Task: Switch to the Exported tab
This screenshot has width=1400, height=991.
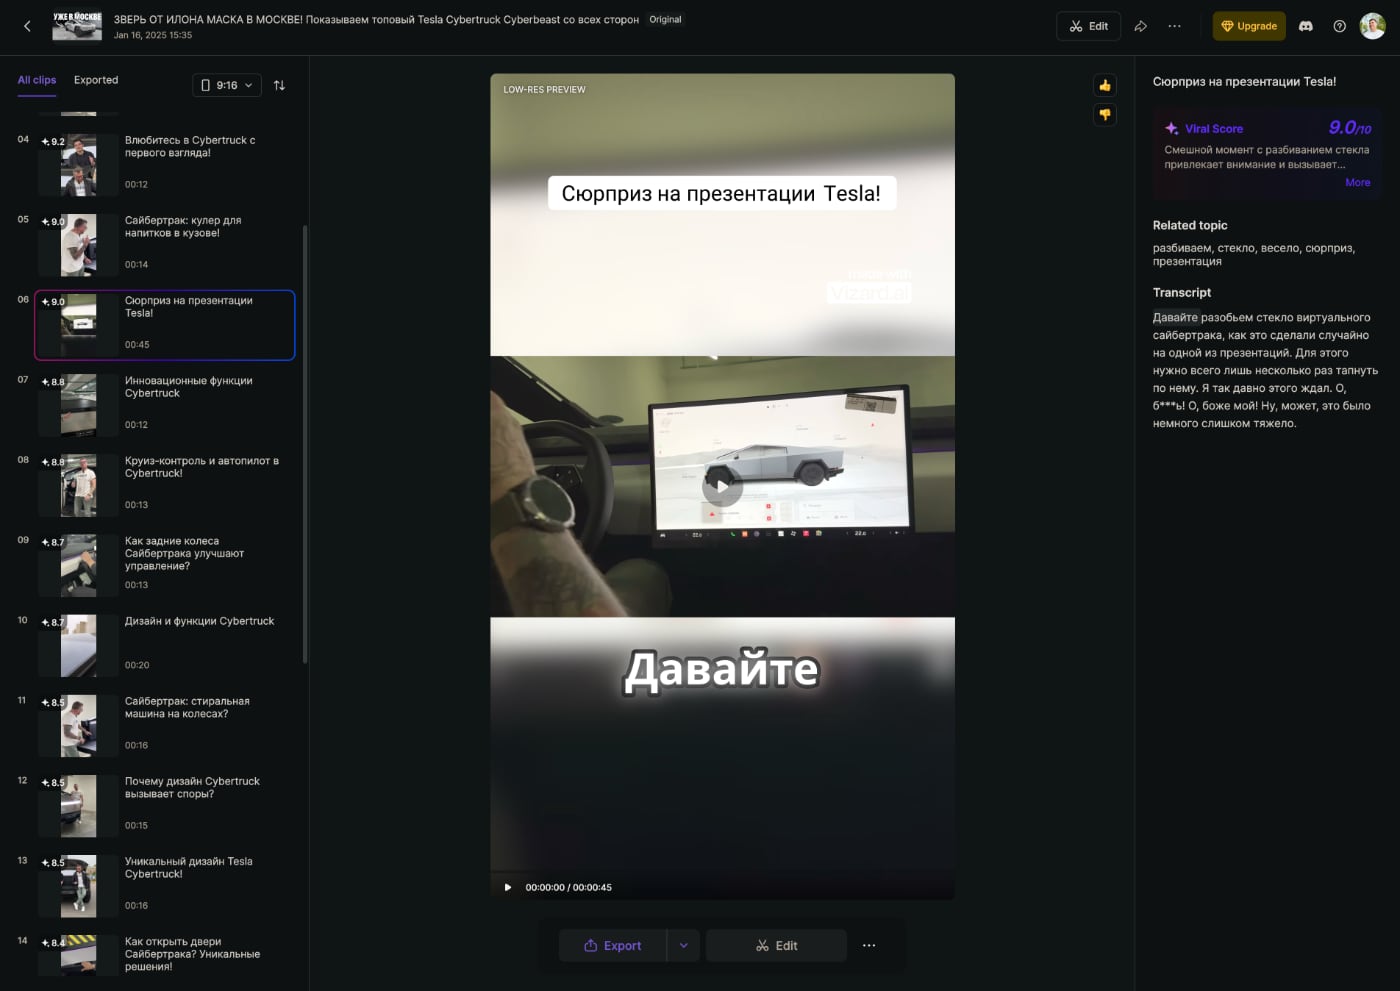Action: click(x=96, y=80)
